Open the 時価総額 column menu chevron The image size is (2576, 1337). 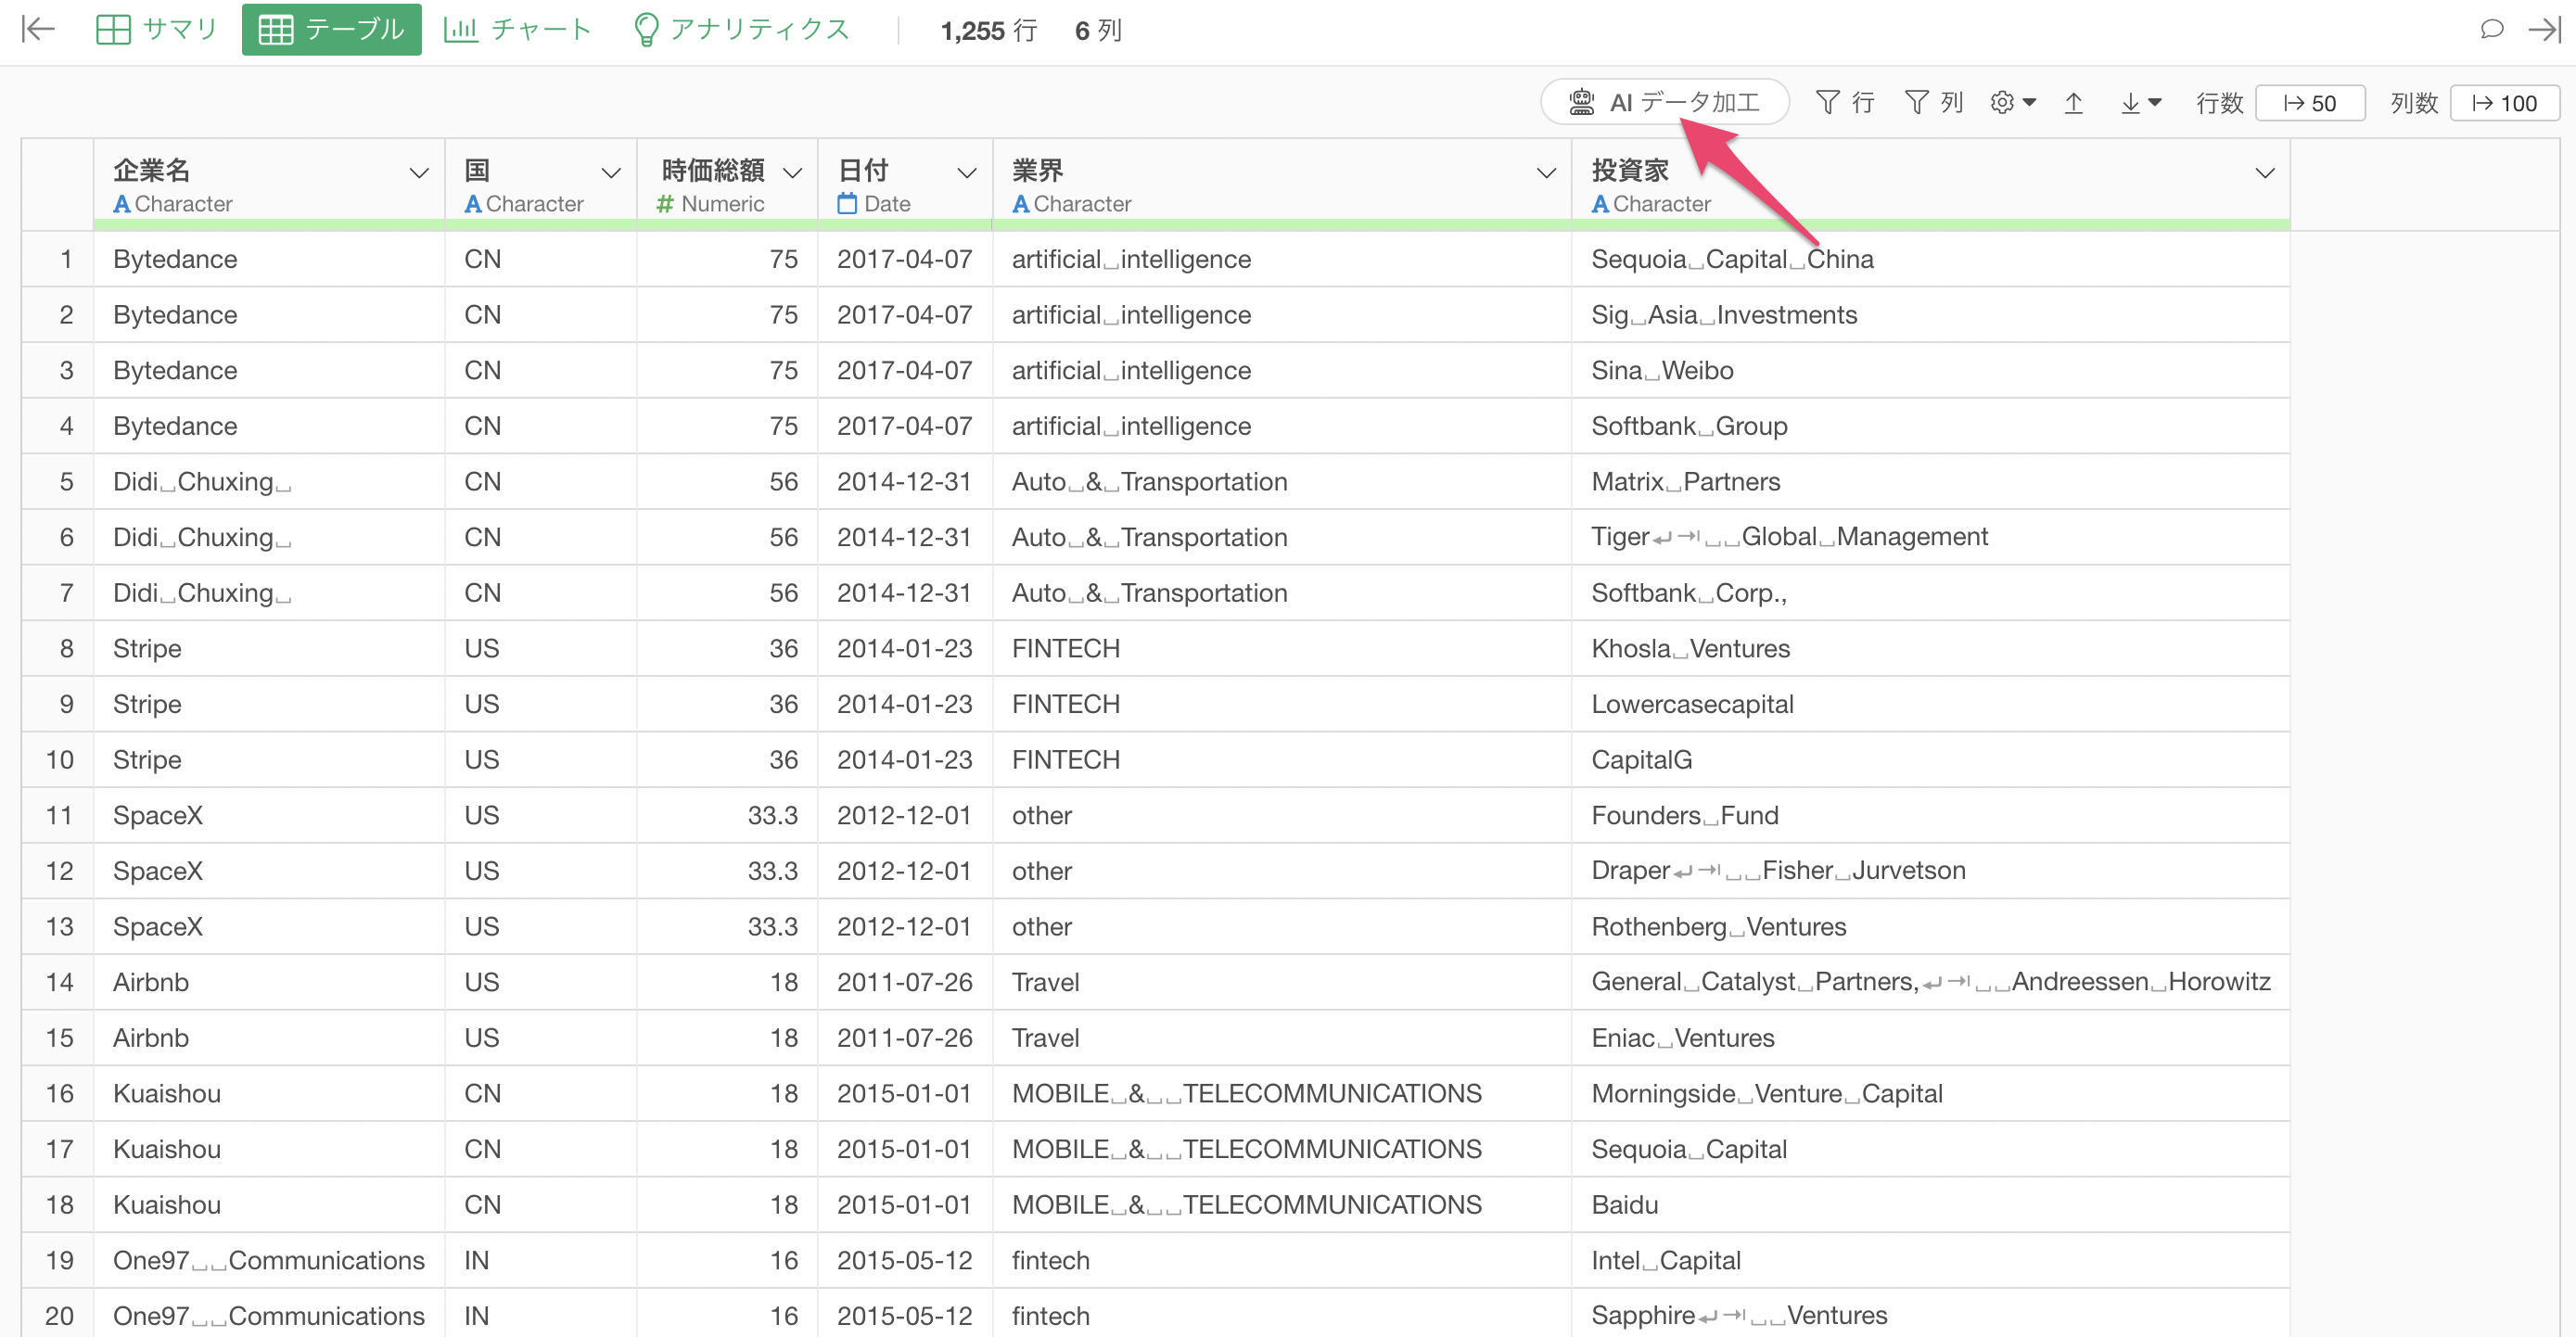(793, 173)
